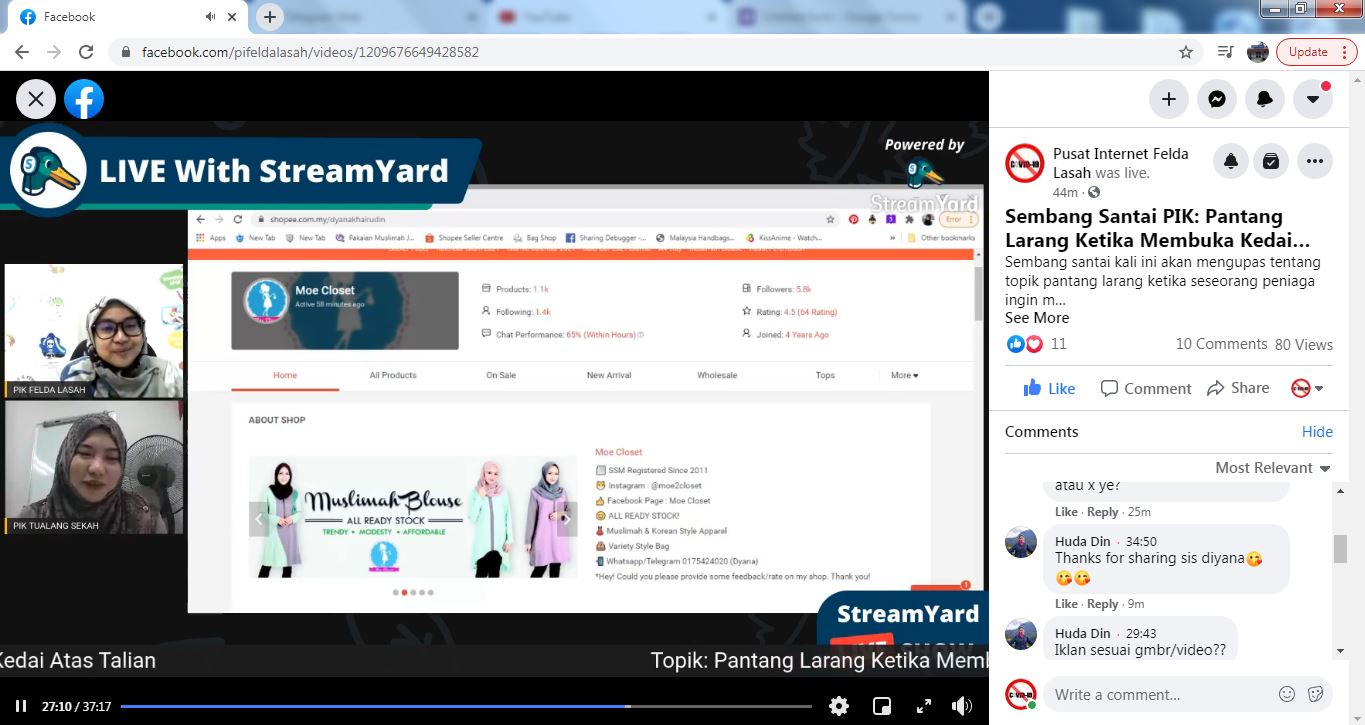The image size is (1365, 725).
Task: Click Like on the atau x ye comment
Action: (x=1066, y=512)
